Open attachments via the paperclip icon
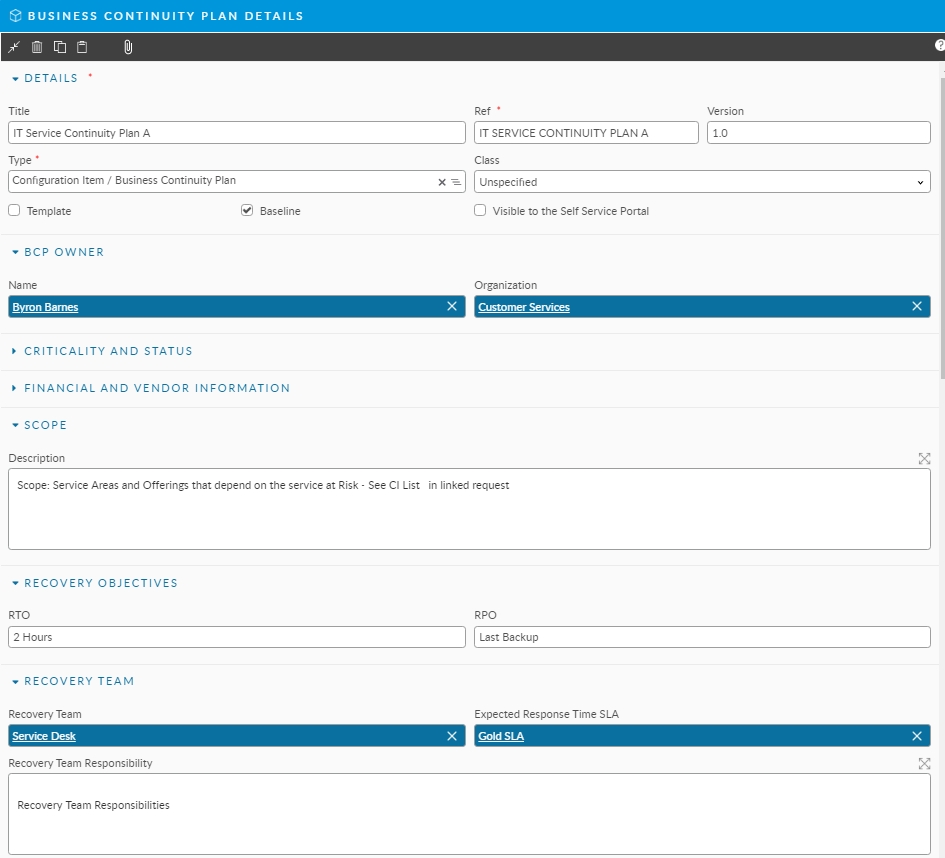This screenshot has width=945, height=858. pyautogui.click(x=128, y=47)
